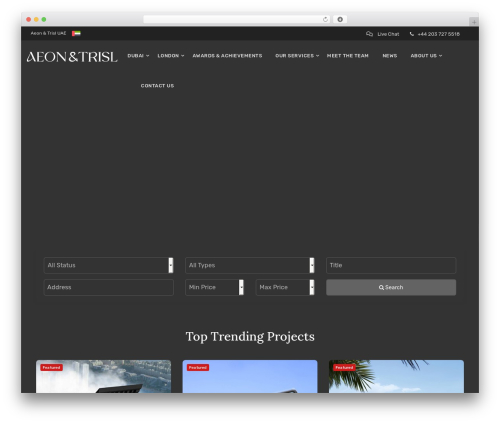
Task: Expand the About Us menu
Action: pos(426,56)
